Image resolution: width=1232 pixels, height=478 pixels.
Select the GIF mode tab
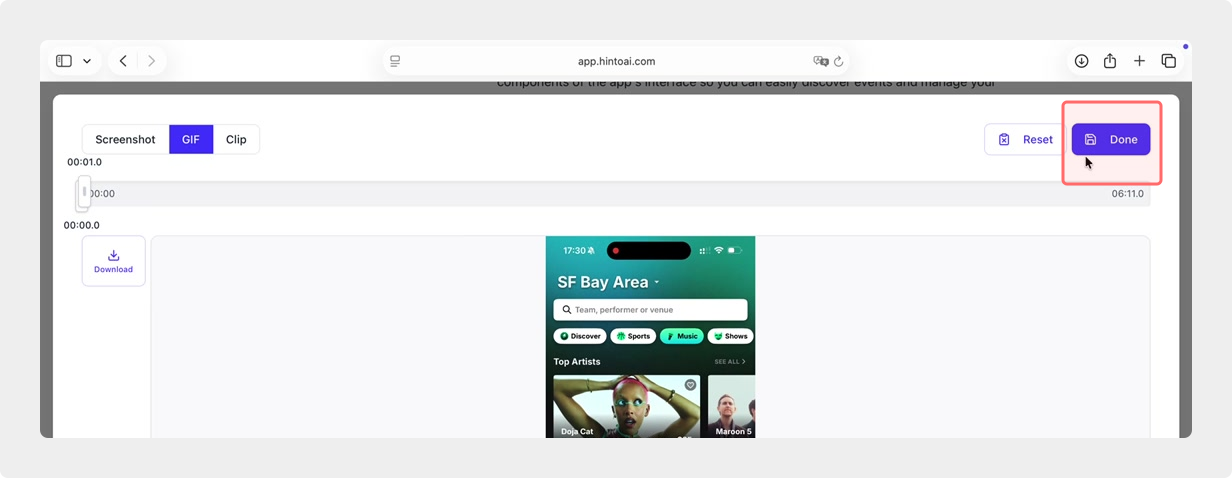click(191, 140)
